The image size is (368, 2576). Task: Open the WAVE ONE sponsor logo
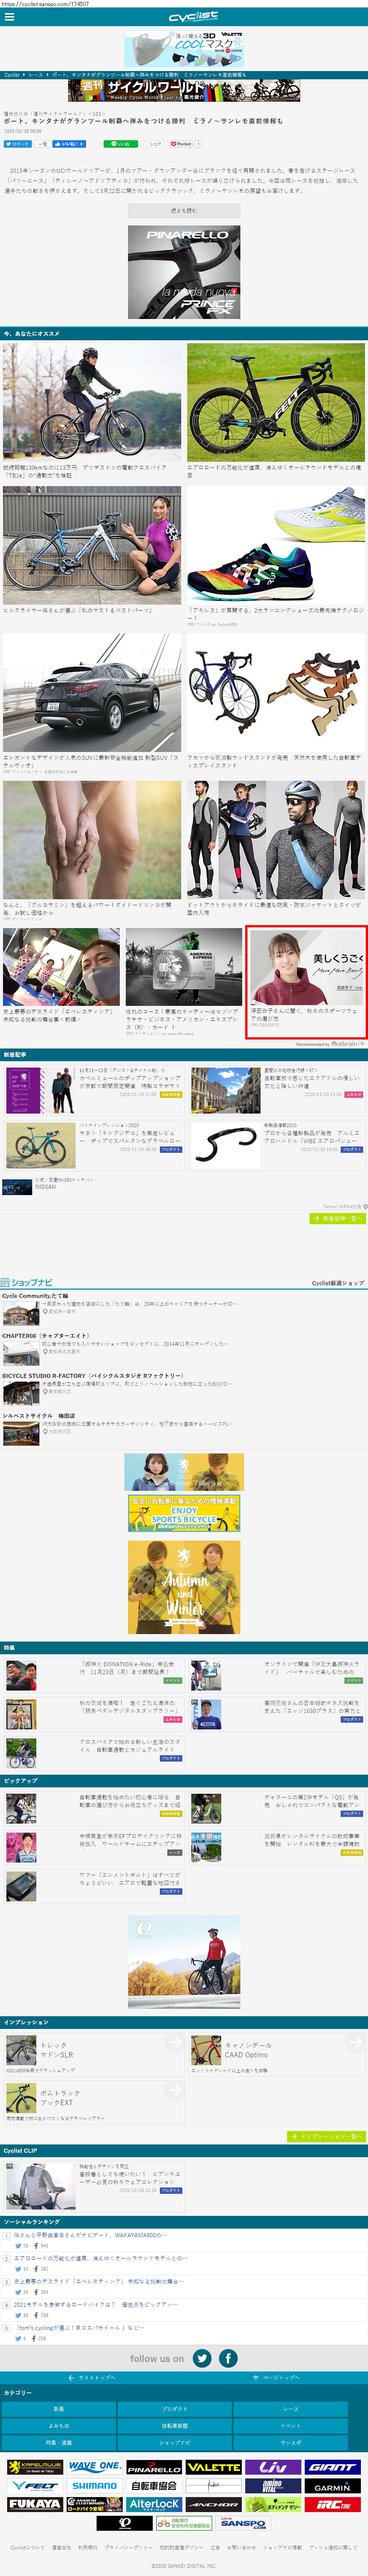point(95,2467)
